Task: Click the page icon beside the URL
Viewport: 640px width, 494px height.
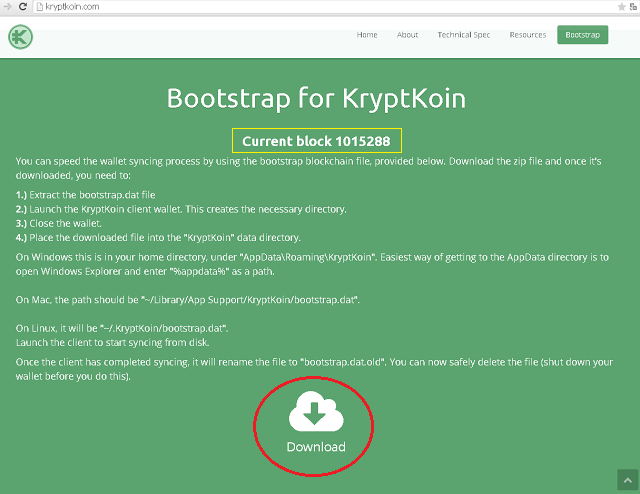Action: [39, 7]
